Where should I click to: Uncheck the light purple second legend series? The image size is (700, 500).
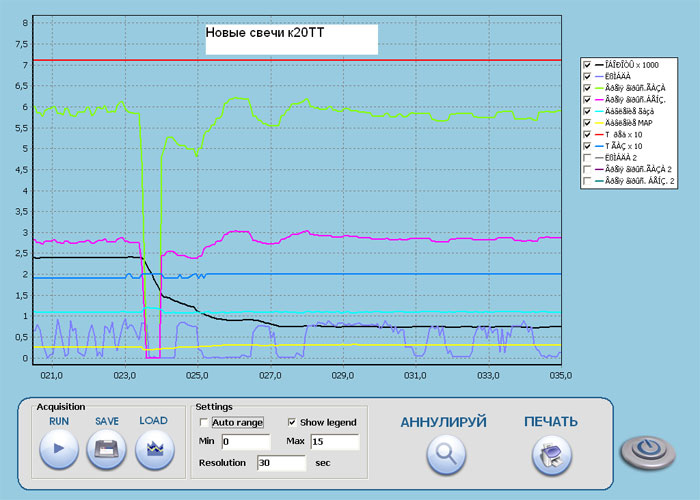pyautogui.click(x=588, y=76)
